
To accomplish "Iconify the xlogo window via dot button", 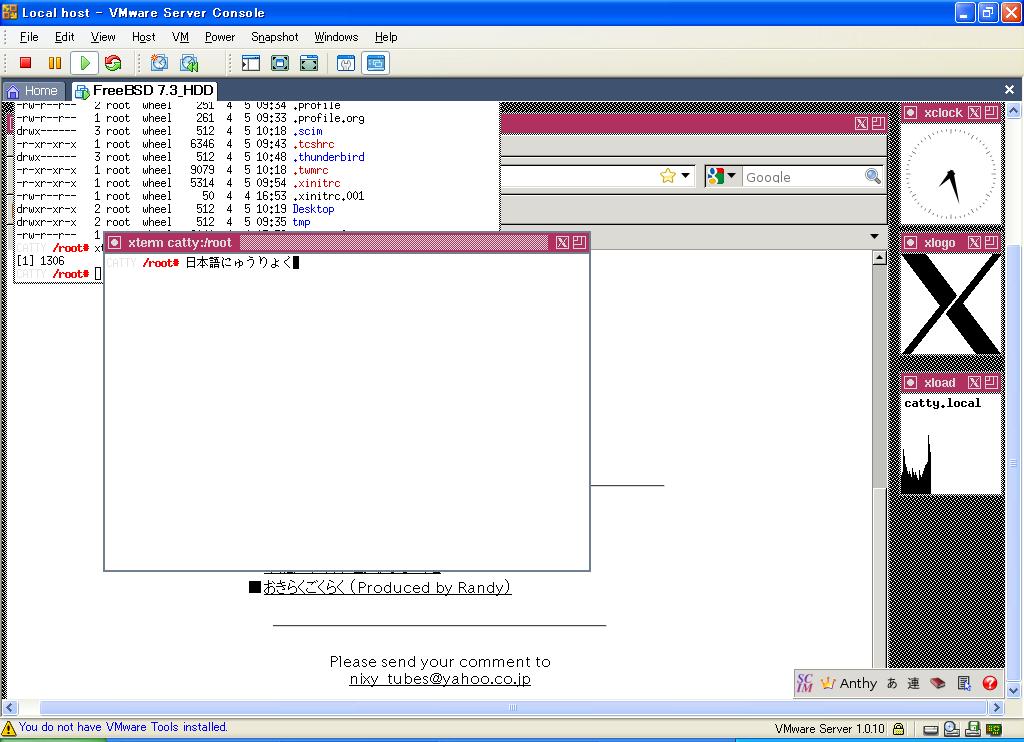I will click(x=910, y=243).
